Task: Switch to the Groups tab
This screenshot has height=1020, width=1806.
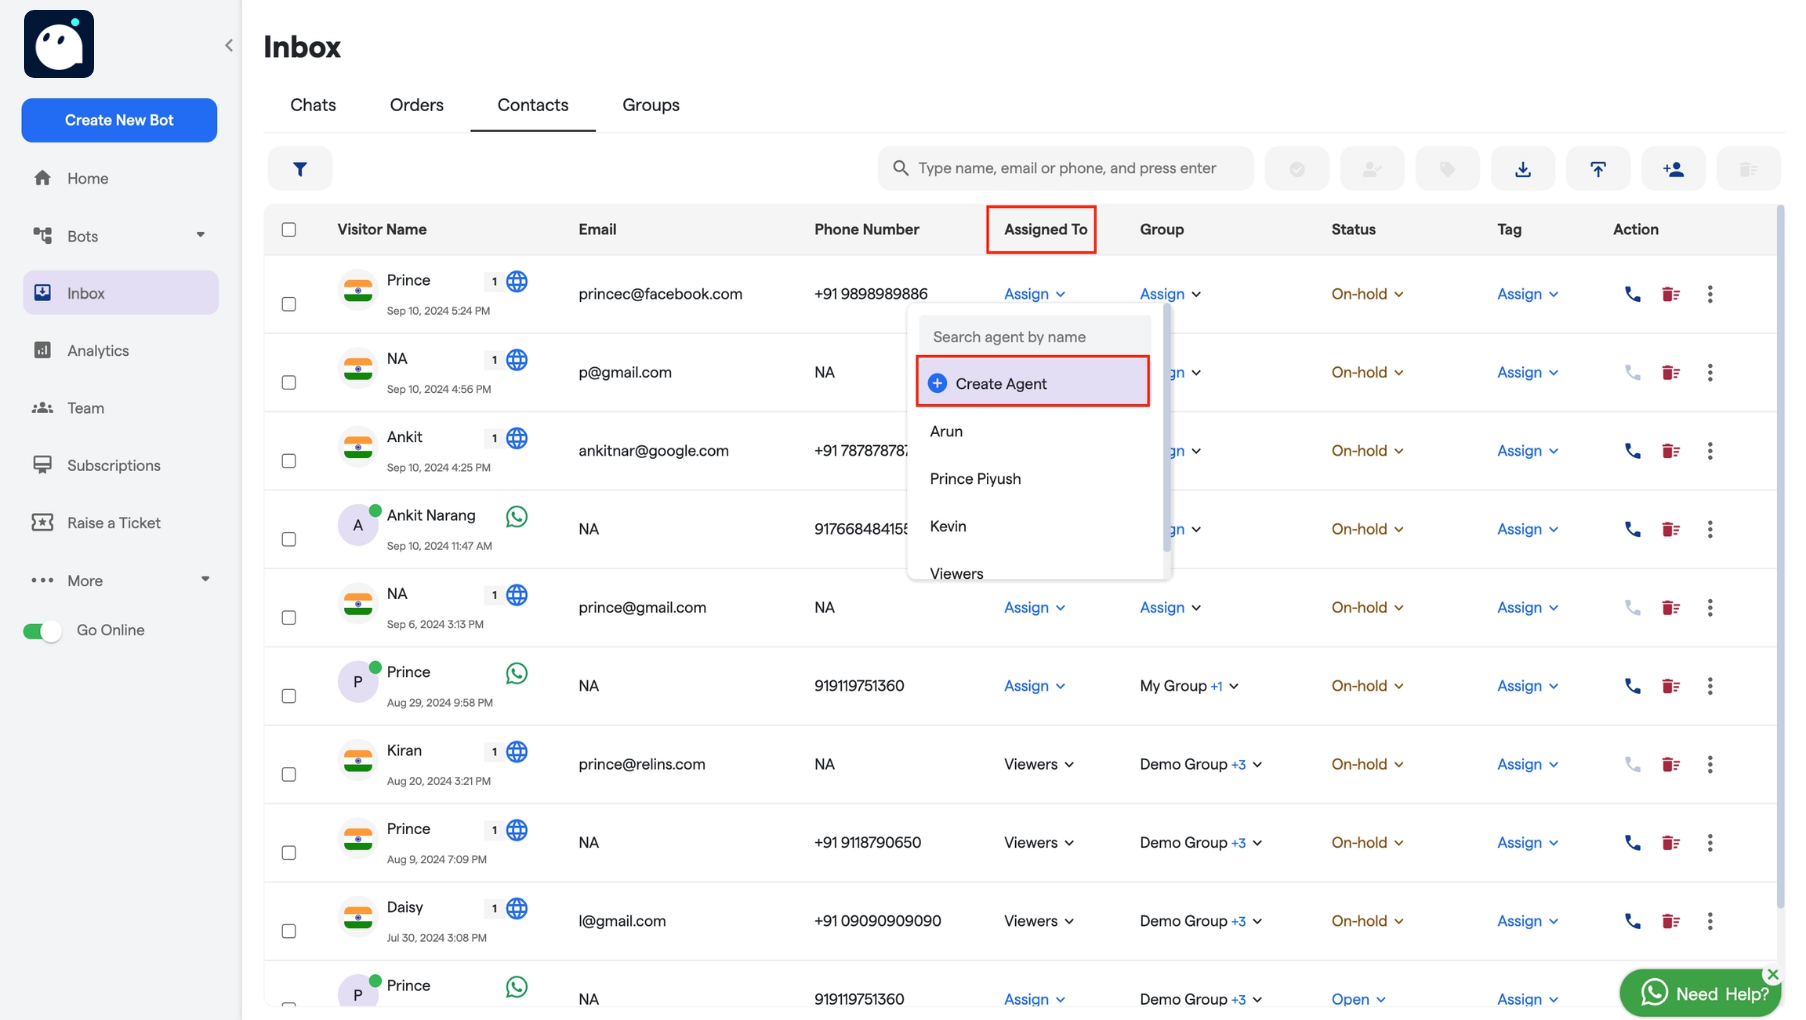Action: pyautogui.click(x=651, y=105)
